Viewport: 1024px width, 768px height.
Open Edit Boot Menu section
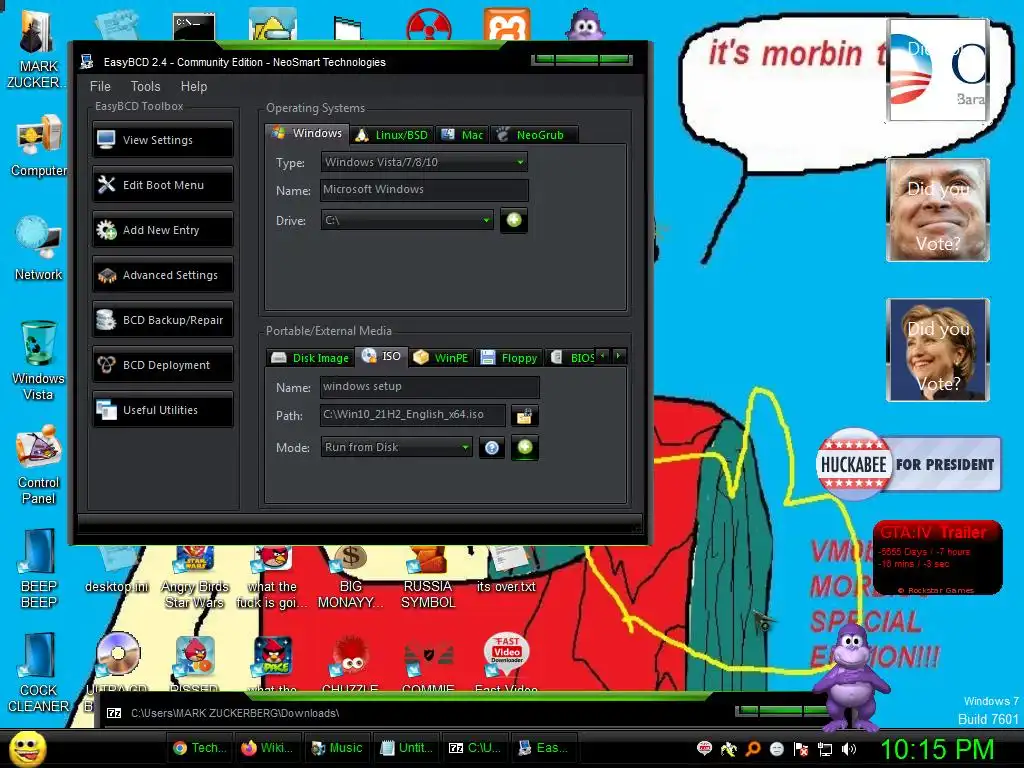pos(163,185)
